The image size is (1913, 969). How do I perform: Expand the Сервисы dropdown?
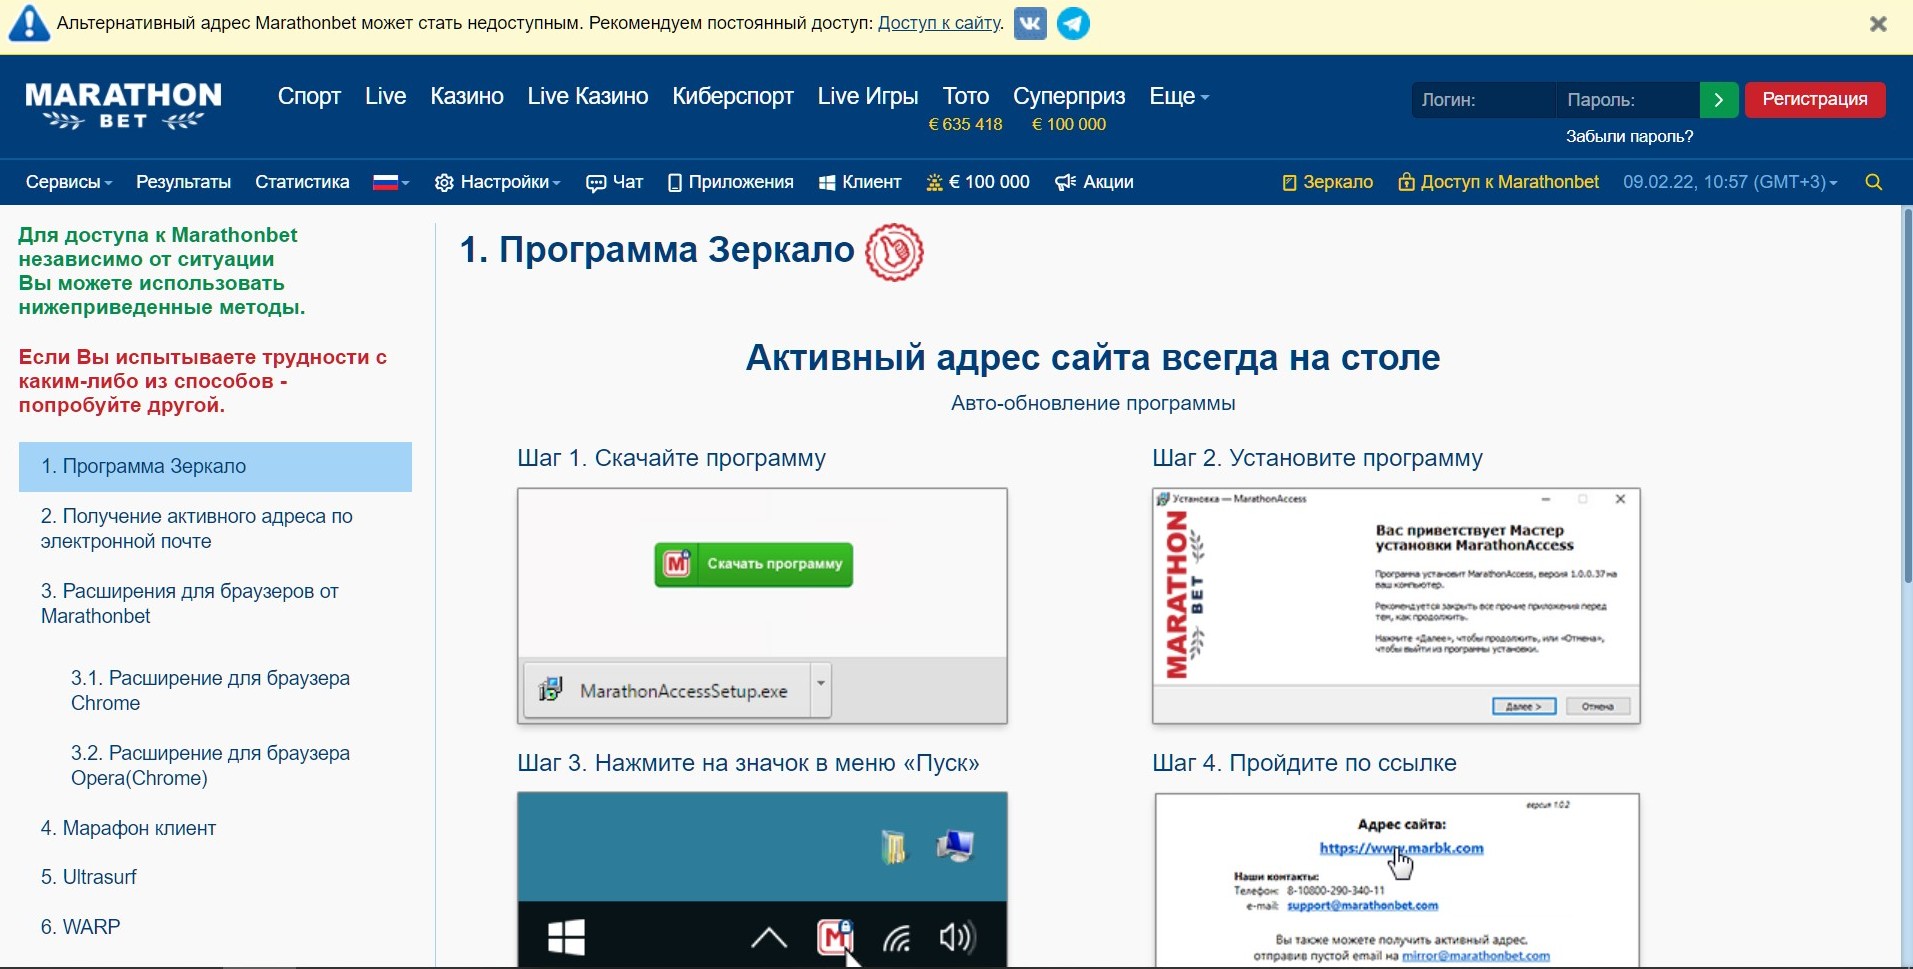(x=69, y=182)
